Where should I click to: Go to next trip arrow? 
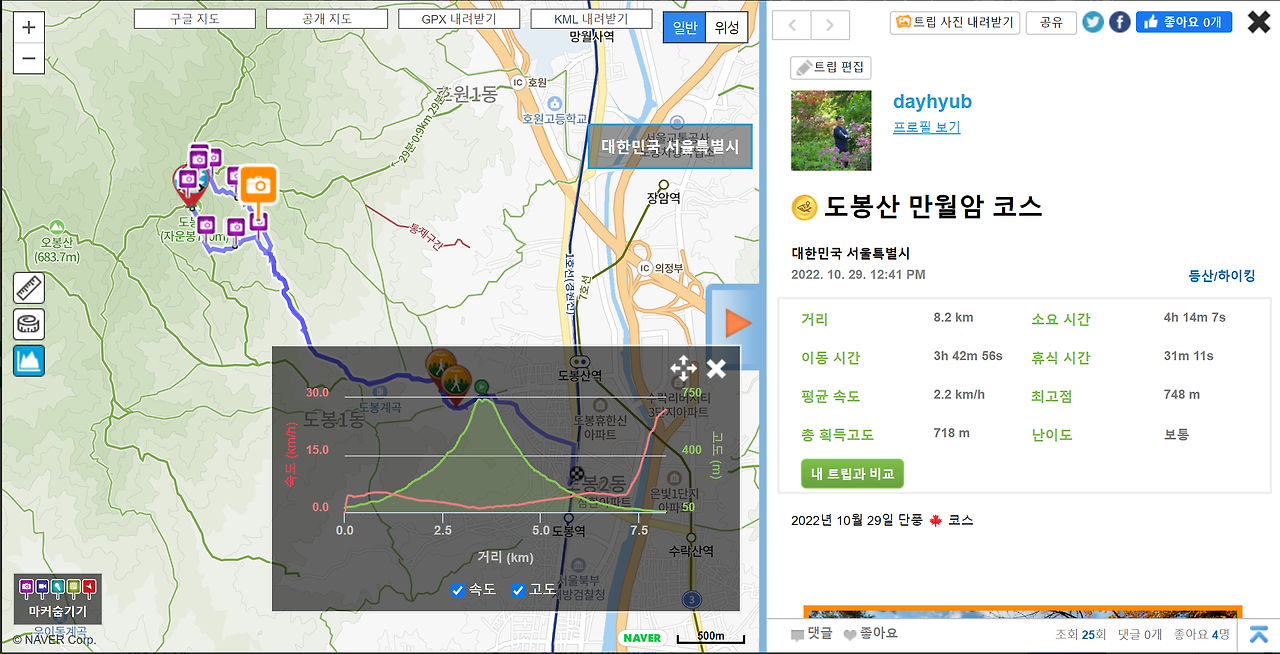click(x=829, y=26)
